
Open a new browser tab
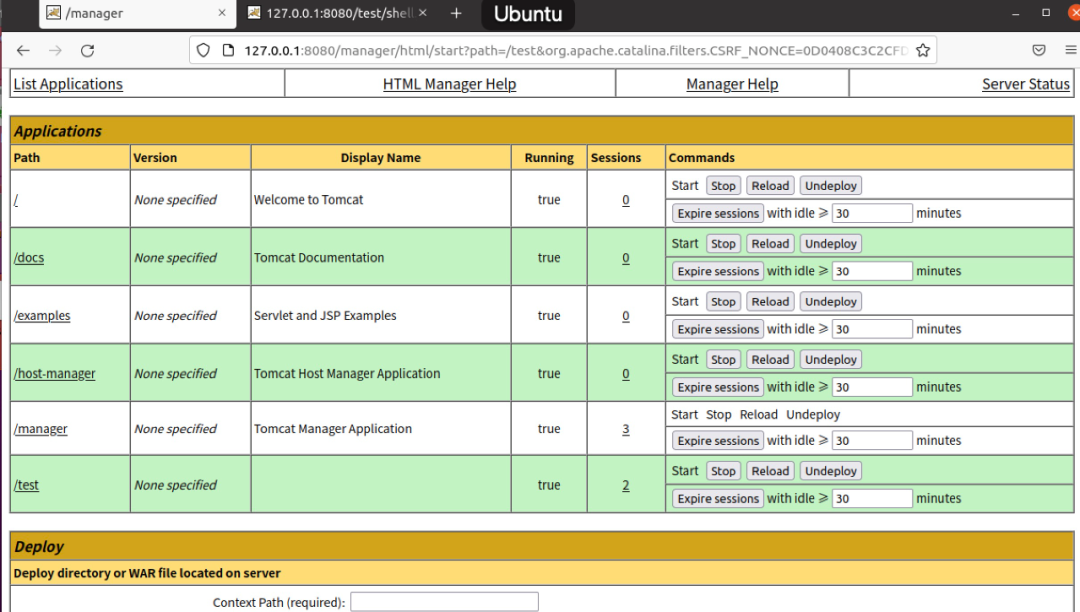point(456,13)
